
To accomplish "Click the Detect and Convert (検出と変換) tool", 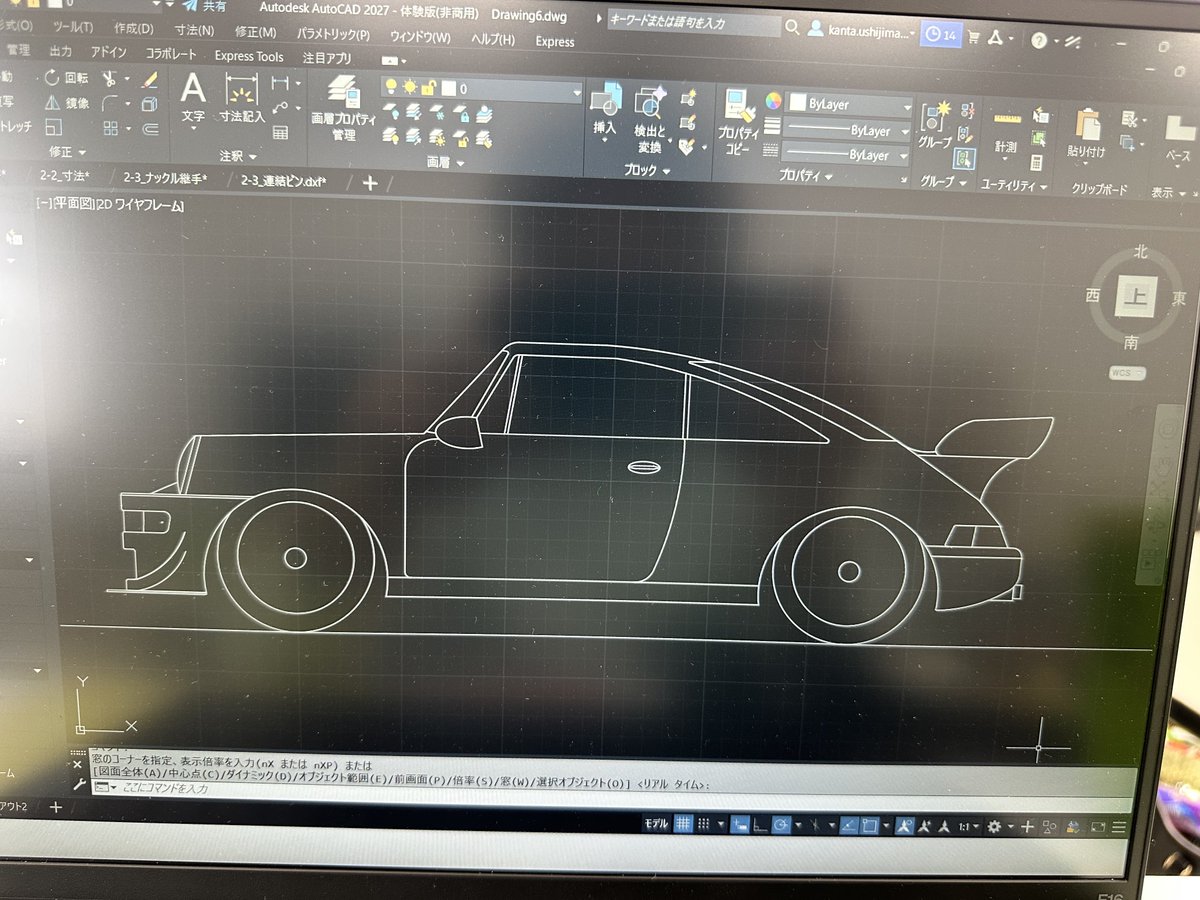I will click(650, 118).
